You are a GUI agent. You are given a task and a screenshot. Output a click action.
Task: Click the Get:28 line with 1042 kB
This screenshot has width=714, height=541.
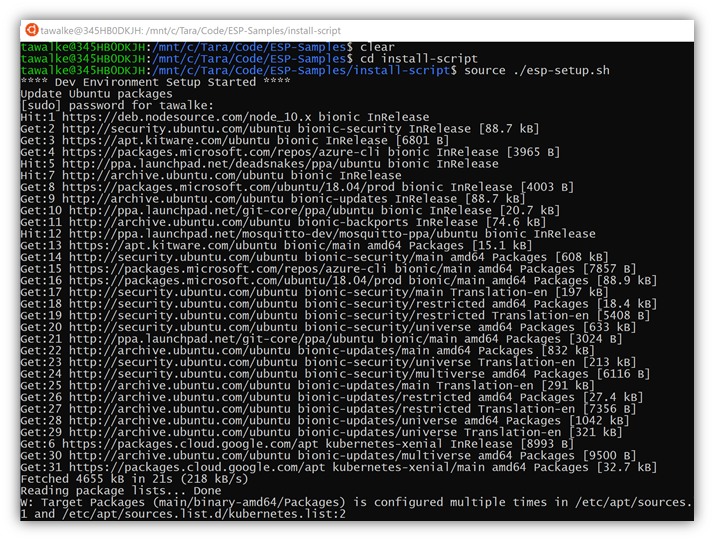click(325, 421)
